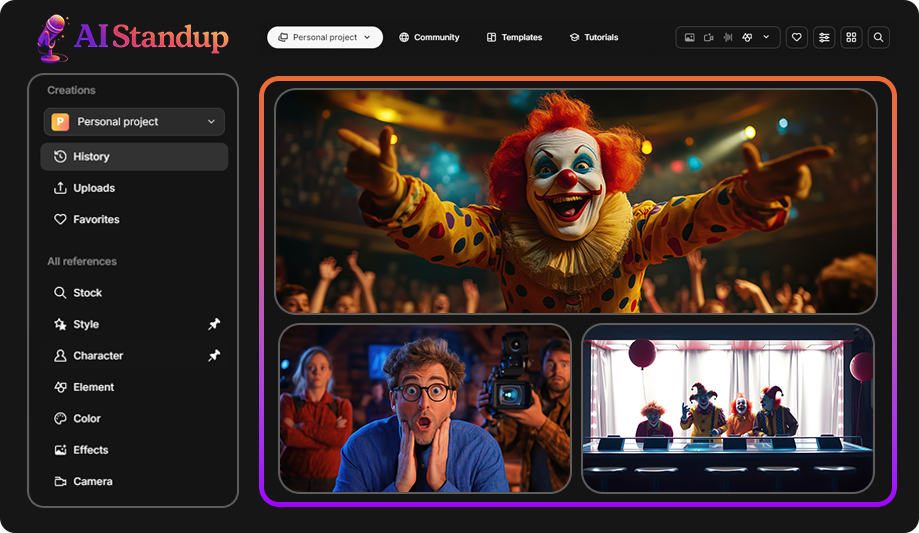Open the Color reference item

point(87,418)
